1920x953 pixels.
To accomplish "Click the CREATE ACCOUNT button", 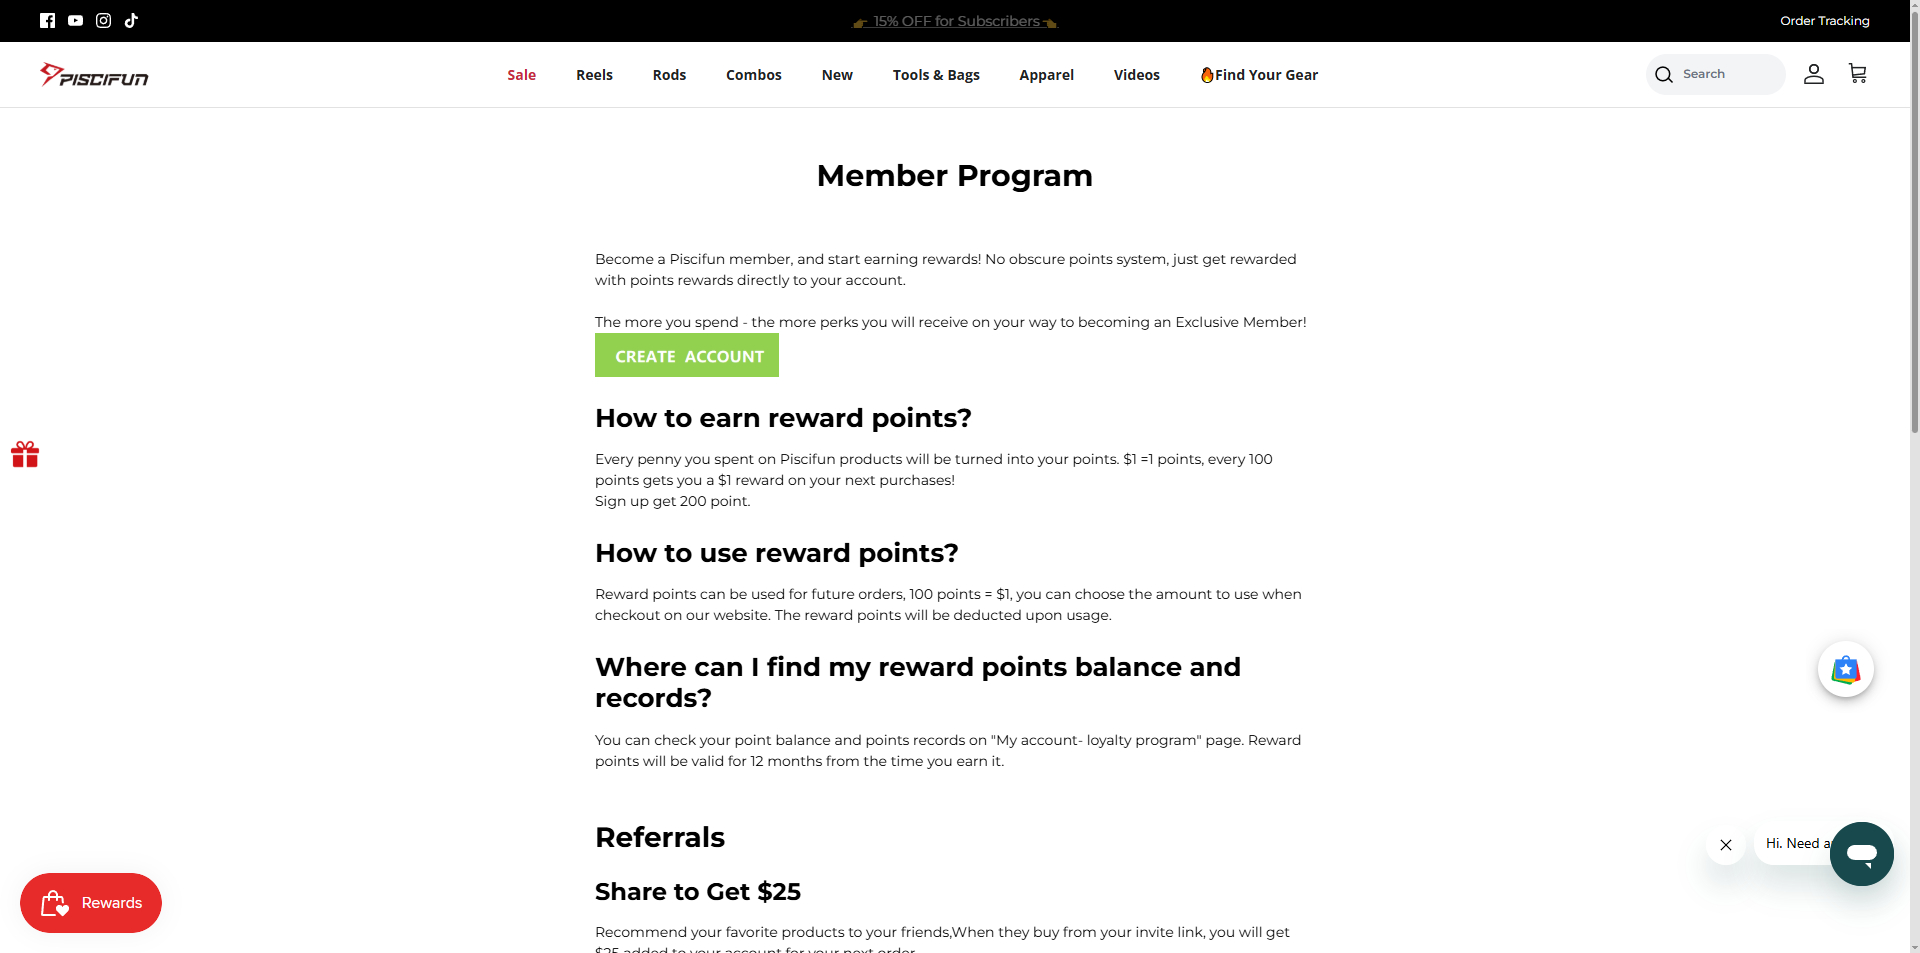I will (686, 356).
